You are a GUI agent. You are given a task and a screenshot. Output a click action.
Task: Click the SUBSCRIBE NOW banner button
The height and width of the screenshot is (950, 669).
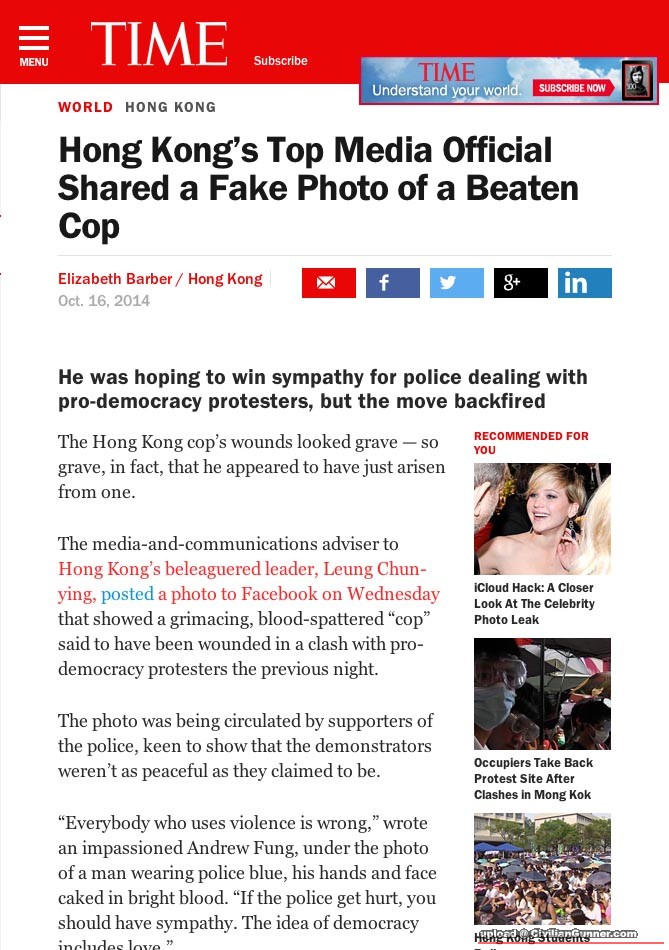573,88
